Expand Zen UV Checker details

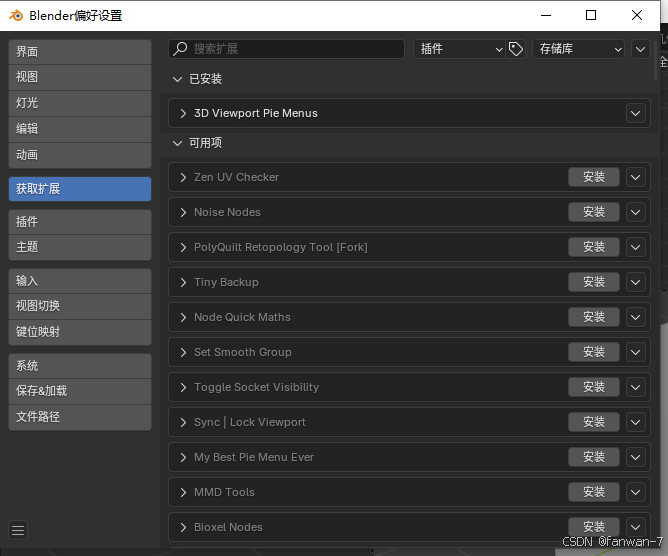tap(183, 177)
